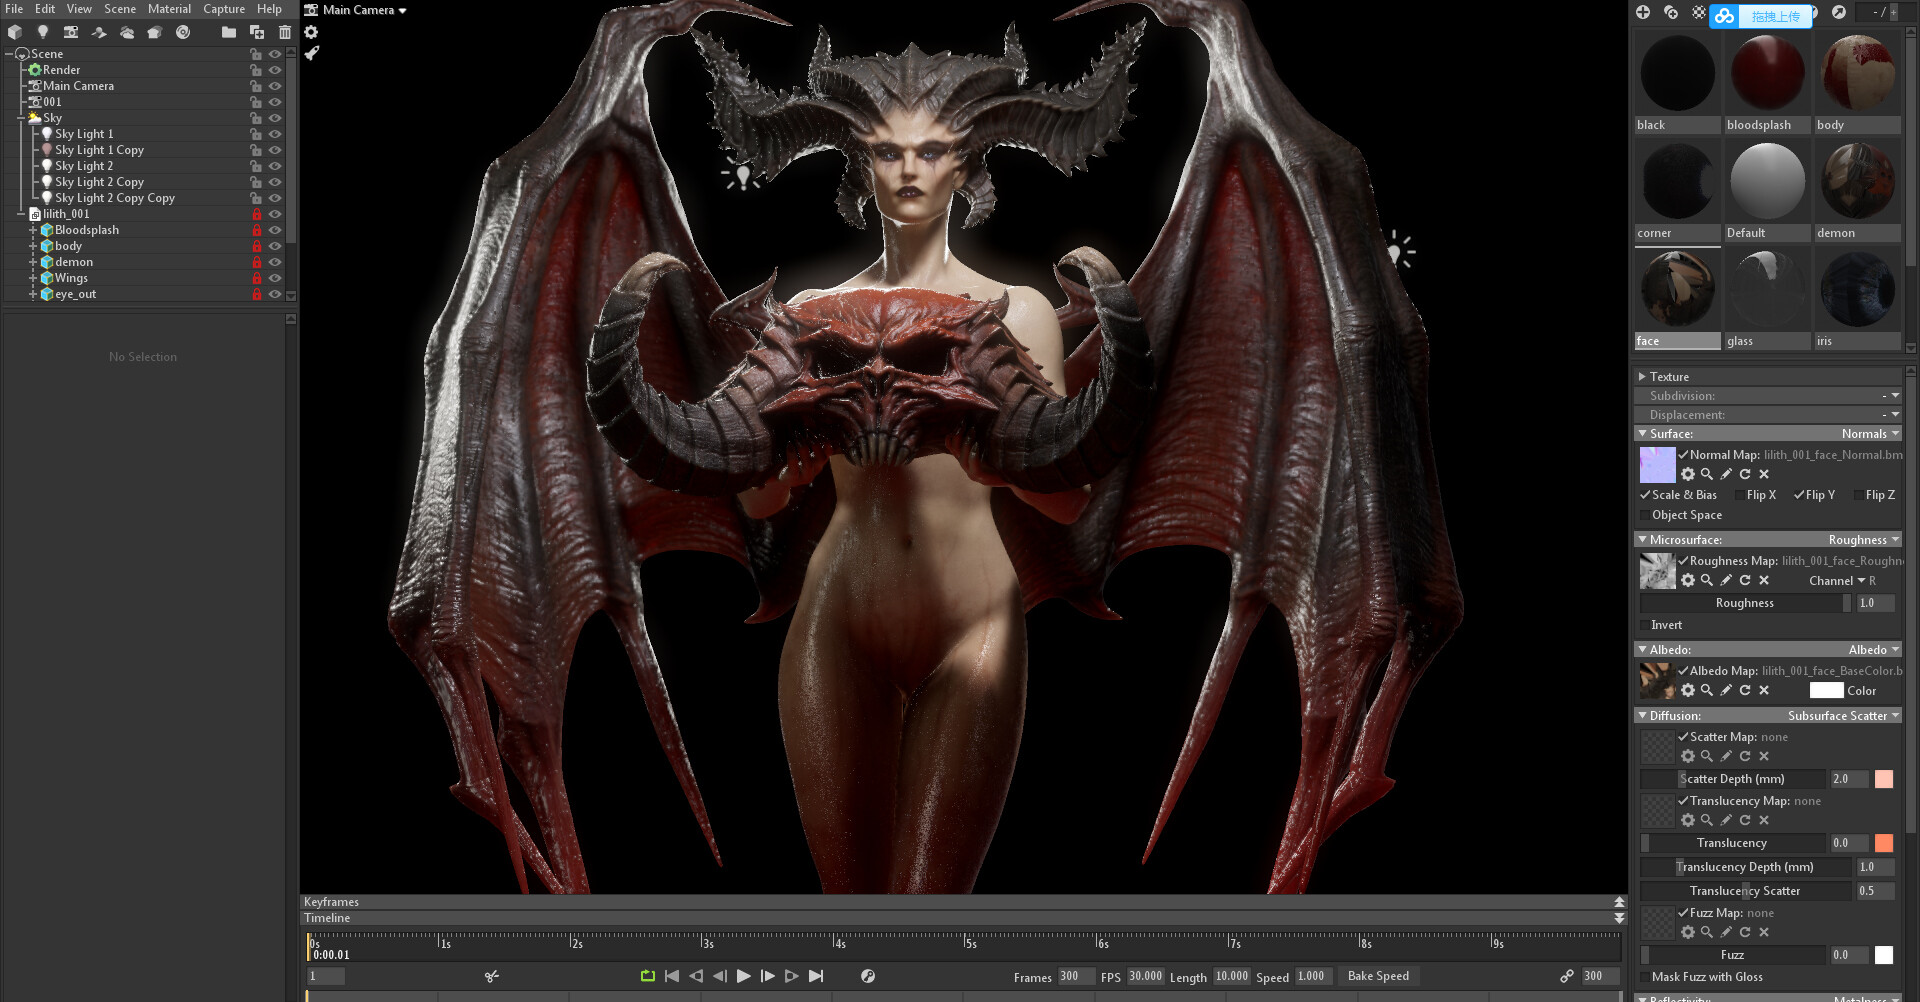Toggle timeline loop playback

coord(648,976)
